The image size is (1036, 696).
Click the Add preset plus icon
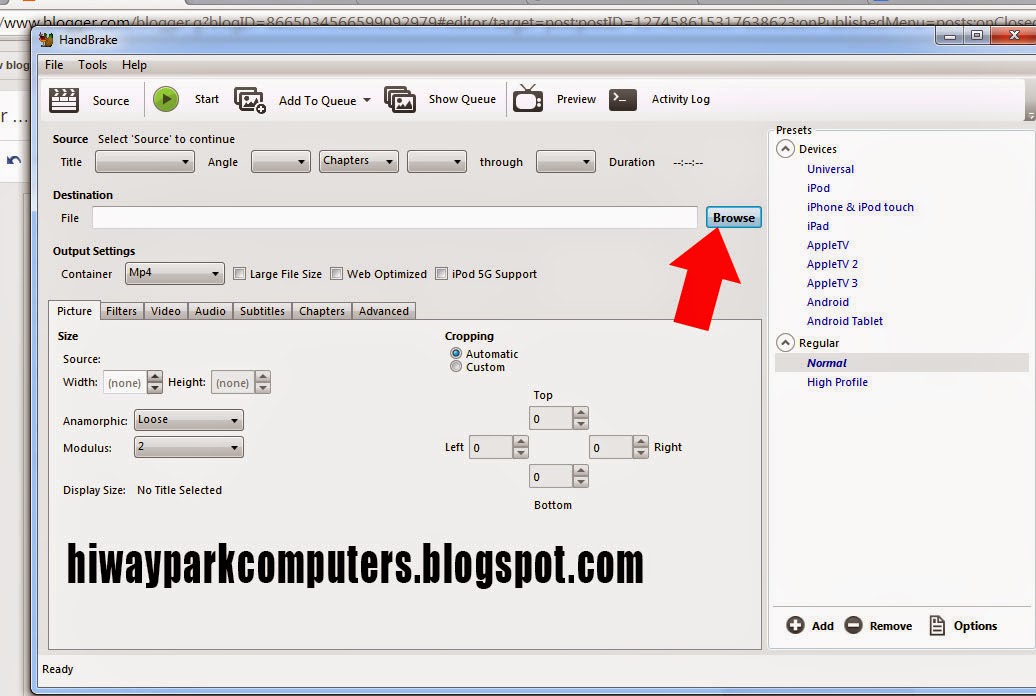795,625
